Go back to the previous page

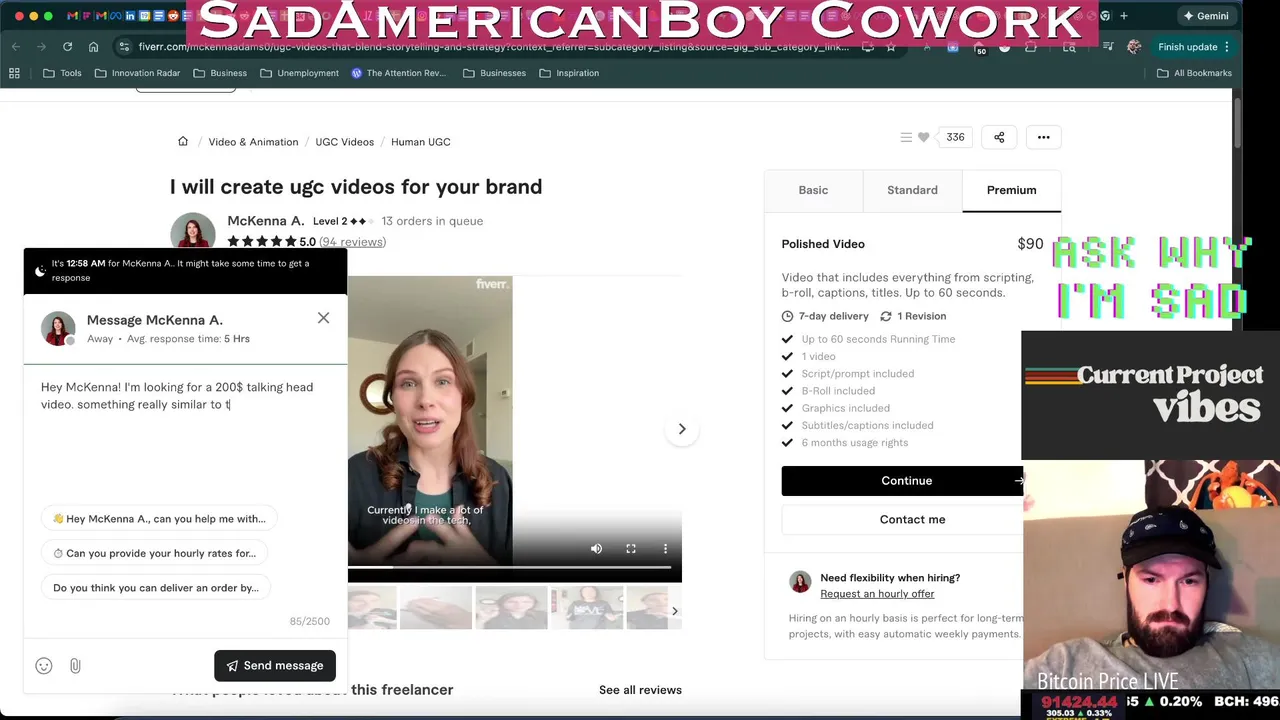point(16,47)
